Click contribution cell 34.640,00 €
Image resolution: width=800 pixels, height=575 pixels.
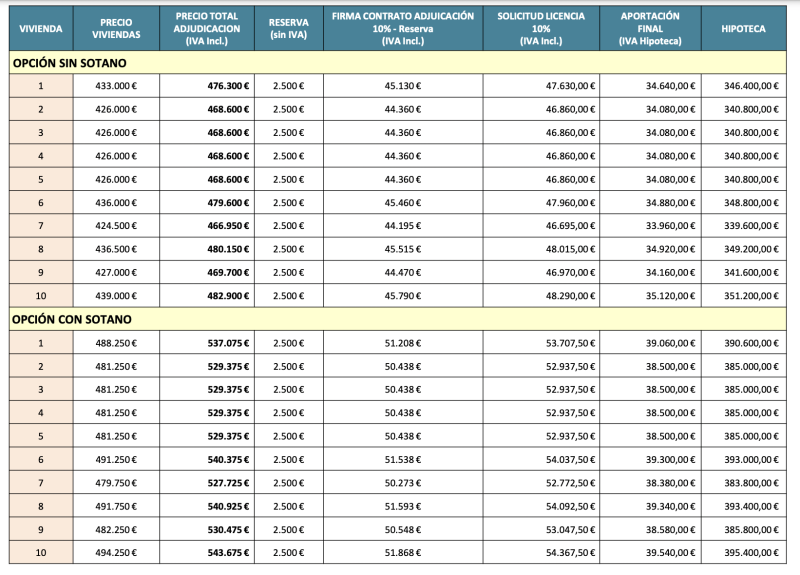651,86
